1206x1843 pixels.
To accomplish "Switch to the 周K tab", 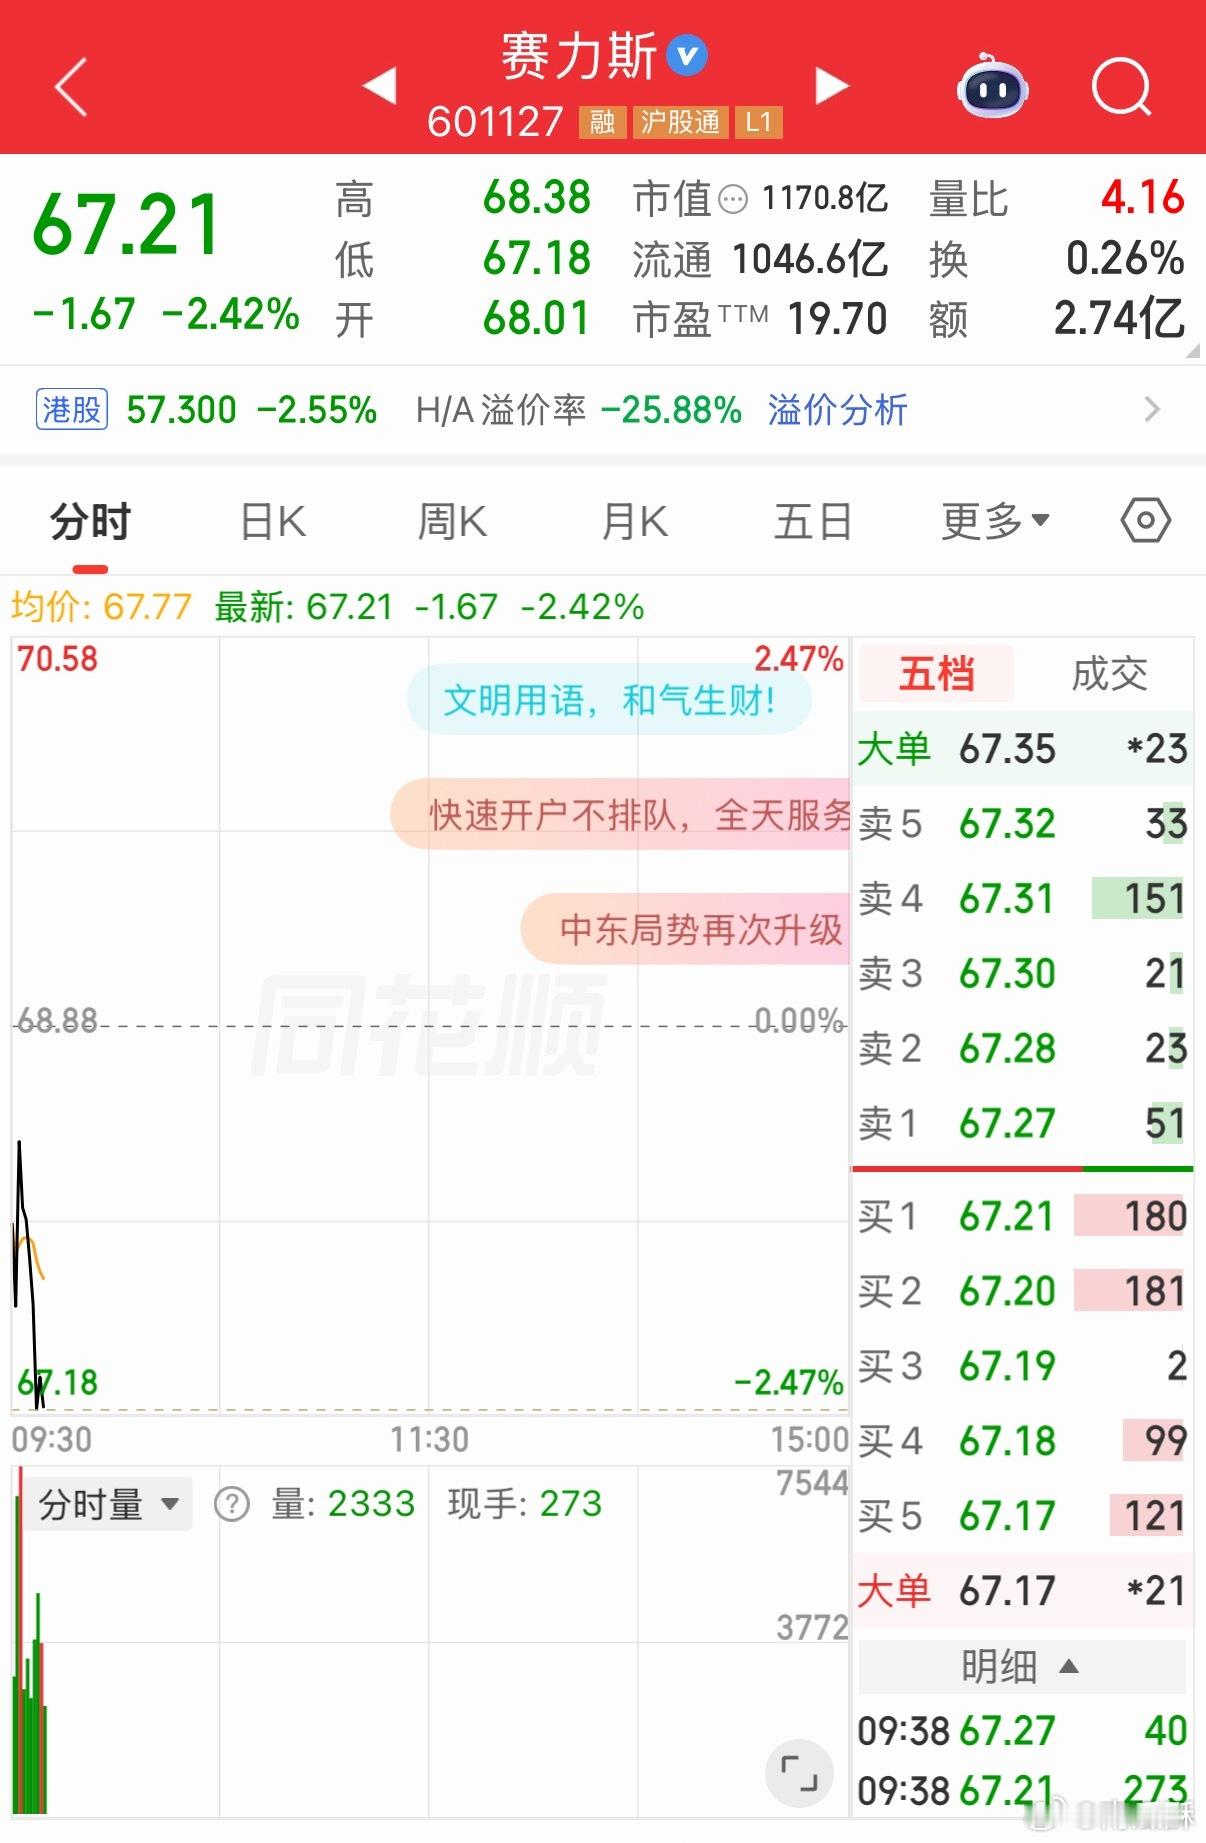I will tap(452, 522).
